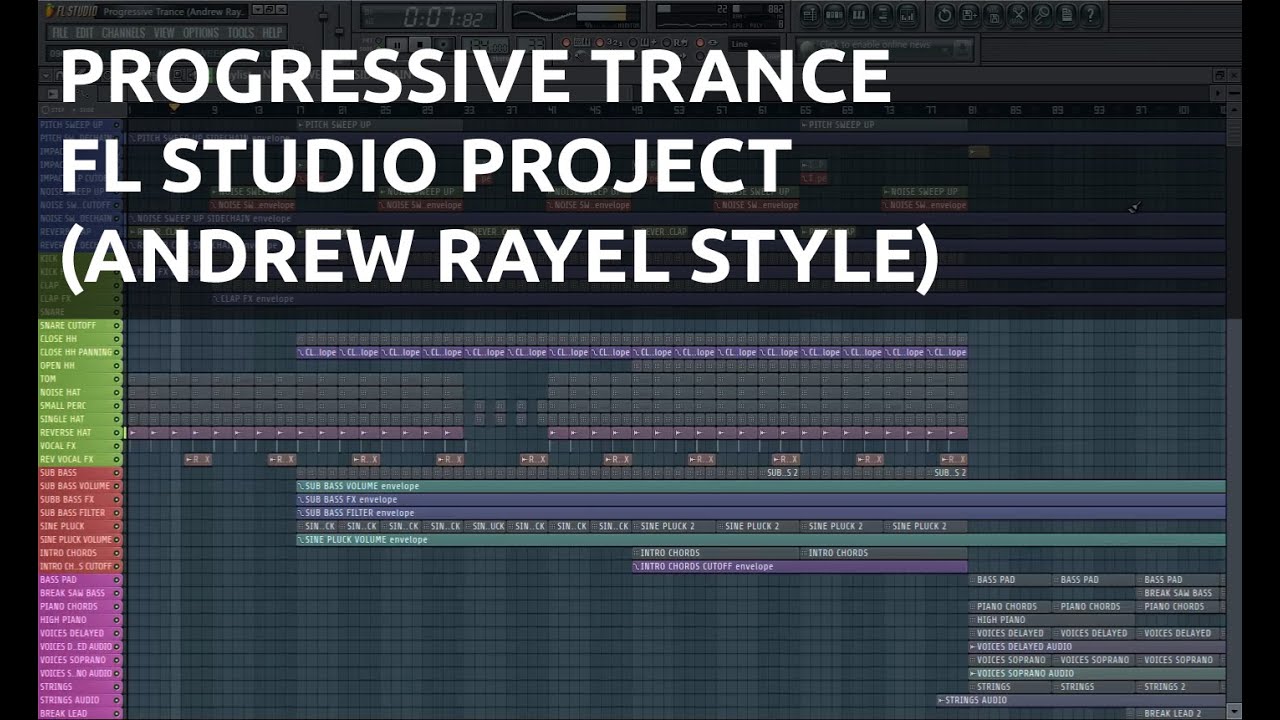Adjust the master volume slider

322,14
